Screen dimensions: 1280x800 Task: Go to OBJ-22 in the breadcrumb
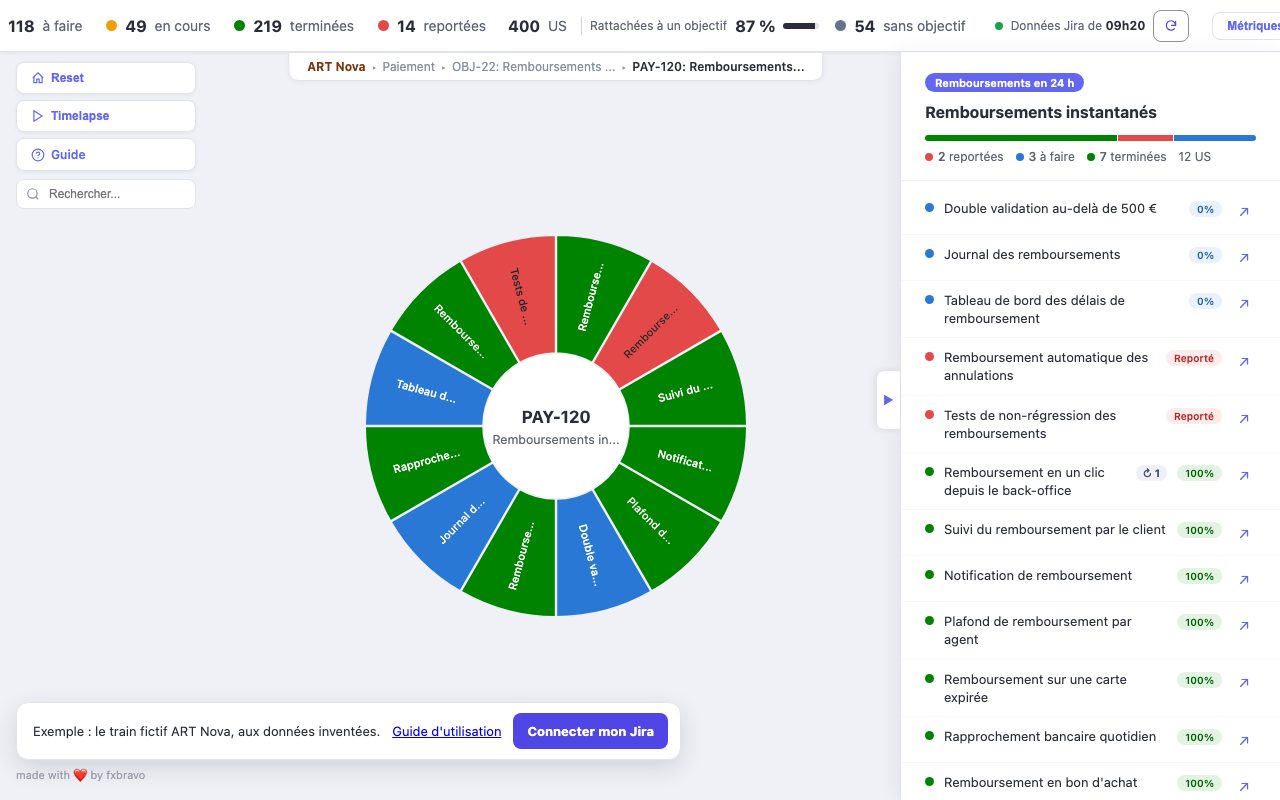click(x=534, y=67)
